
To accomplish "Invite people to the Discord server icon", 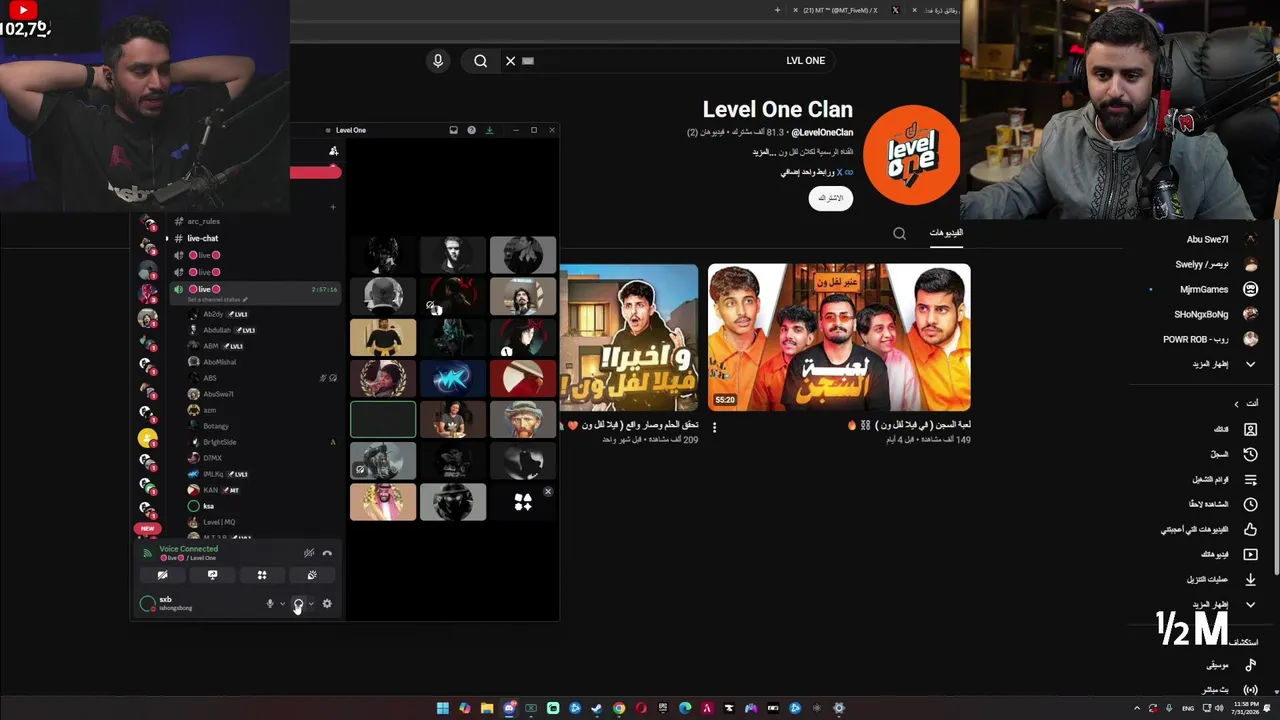I will [x=334, y=151].
